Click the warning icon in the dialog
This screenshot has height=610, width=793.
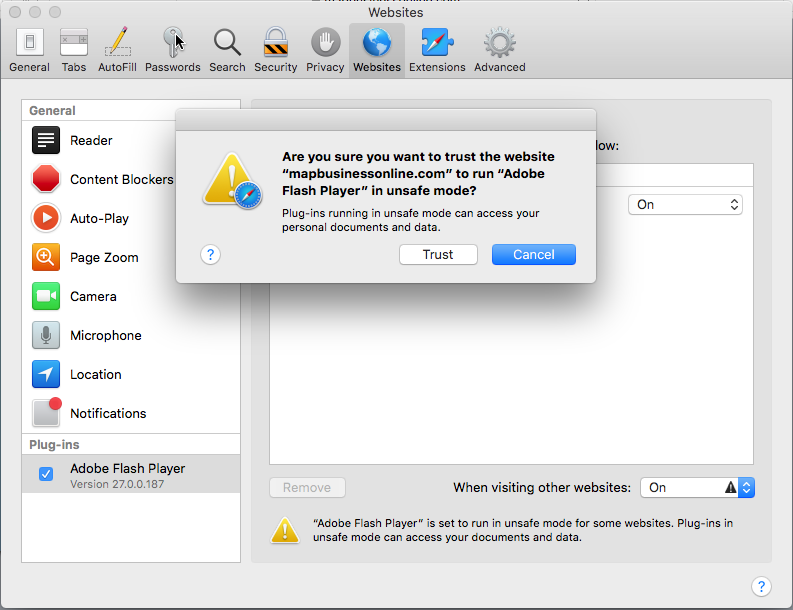click(232, 180)
